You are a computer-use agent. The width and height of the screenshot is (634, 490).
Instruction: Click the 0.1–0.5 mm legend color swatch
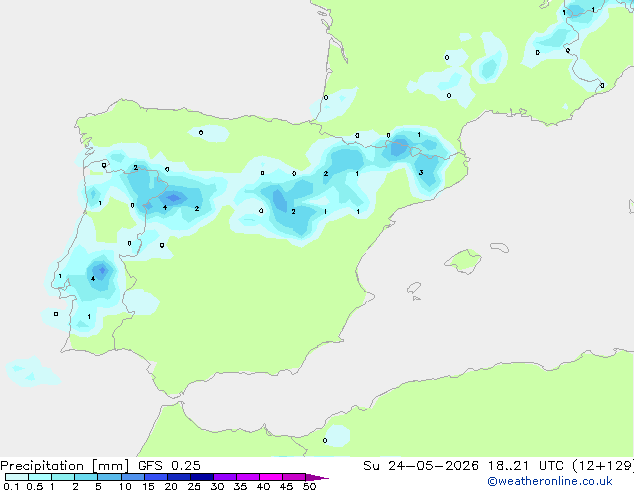[x=17, y=477]
